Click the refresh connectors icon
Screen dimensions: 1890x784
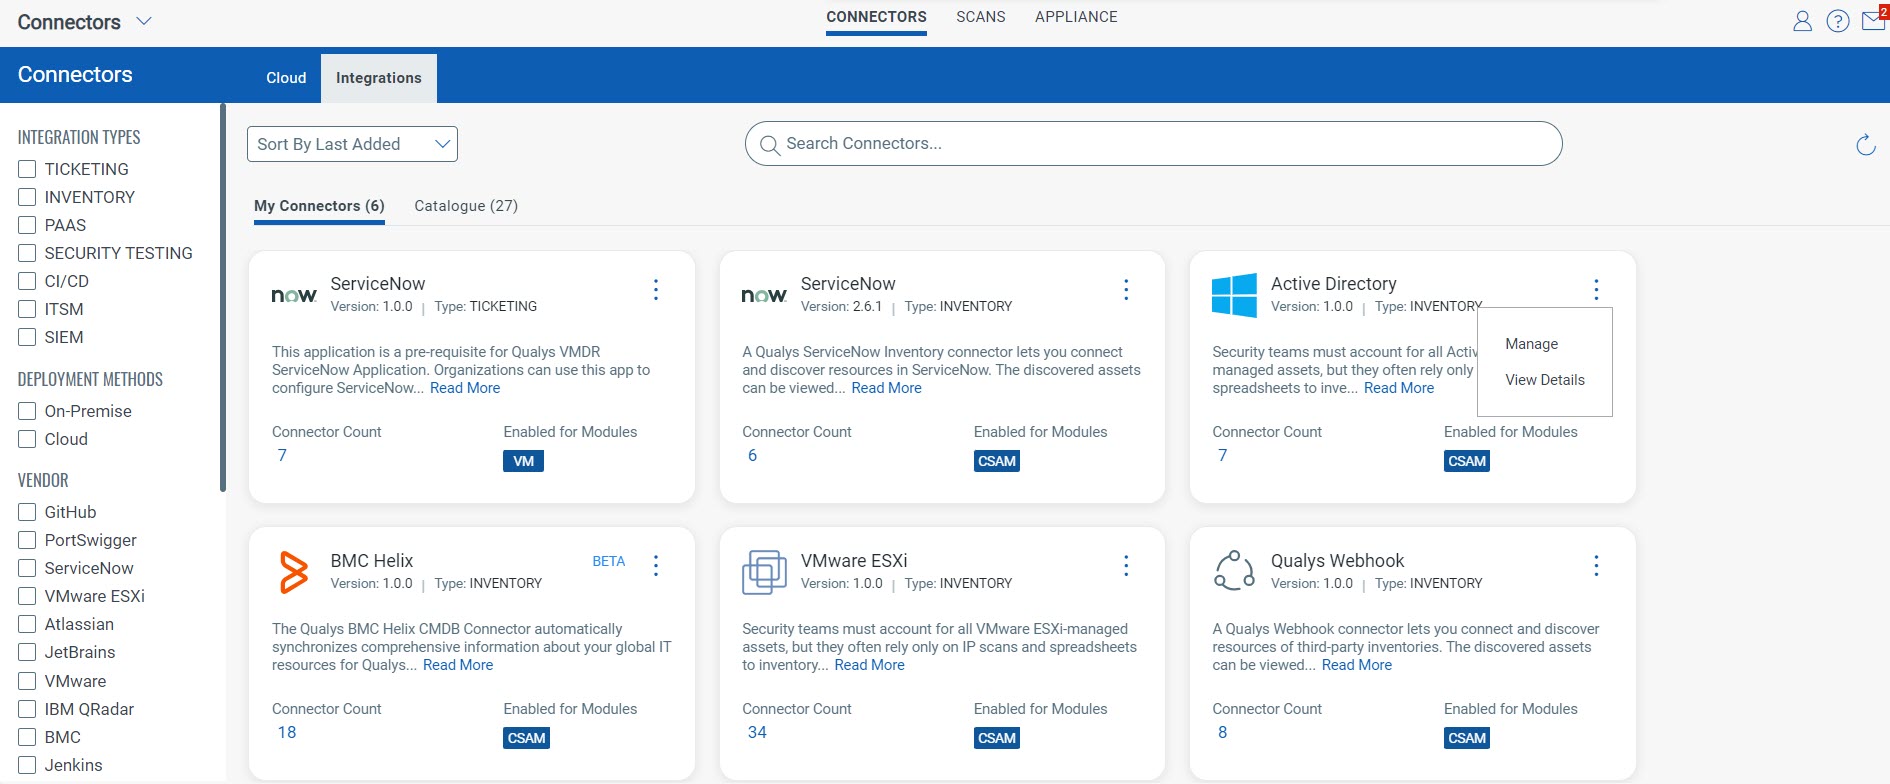tap(1865, 145)
